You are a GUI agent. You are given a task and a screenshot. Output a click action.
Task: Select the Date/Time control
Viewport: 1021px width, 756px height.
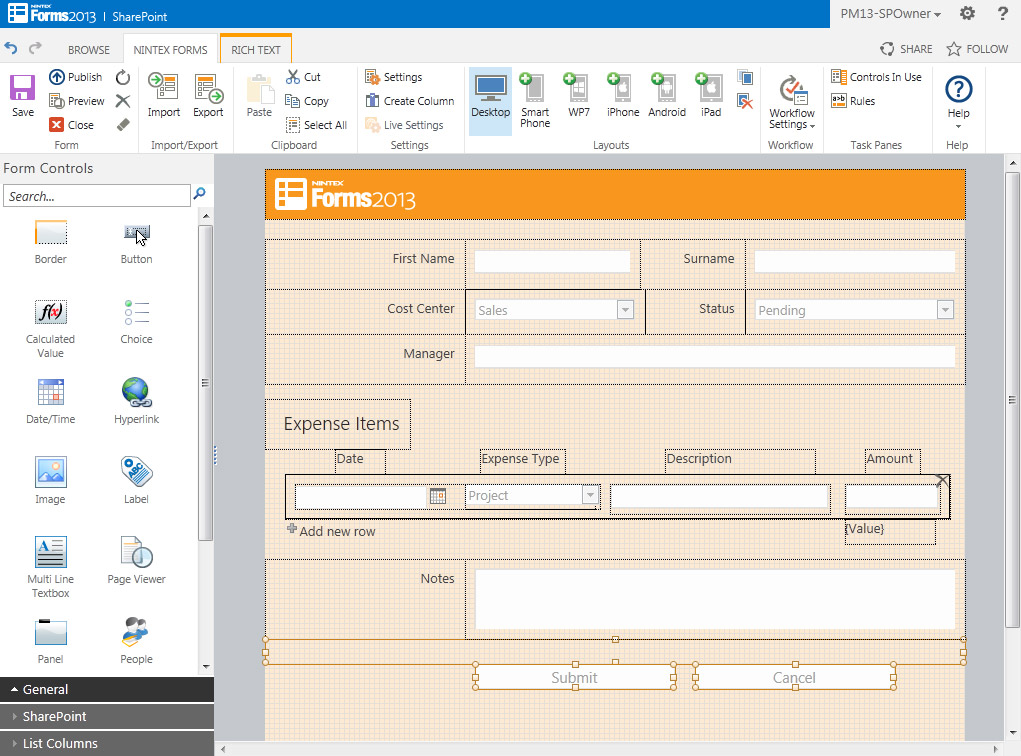pyautogui.click(x=51, y=402)
